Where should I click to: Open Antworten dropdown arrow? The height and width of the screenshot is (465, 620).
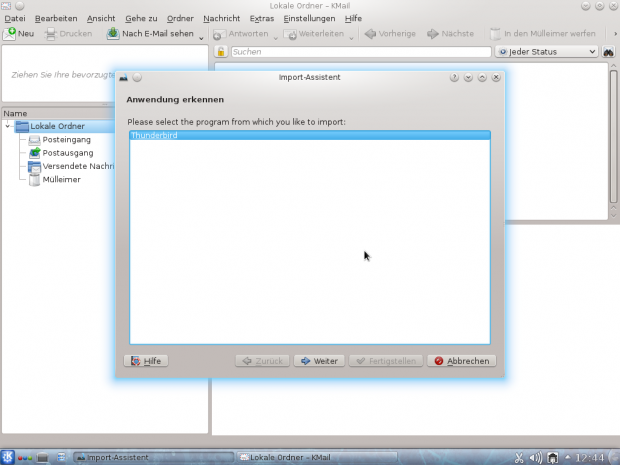276,38
